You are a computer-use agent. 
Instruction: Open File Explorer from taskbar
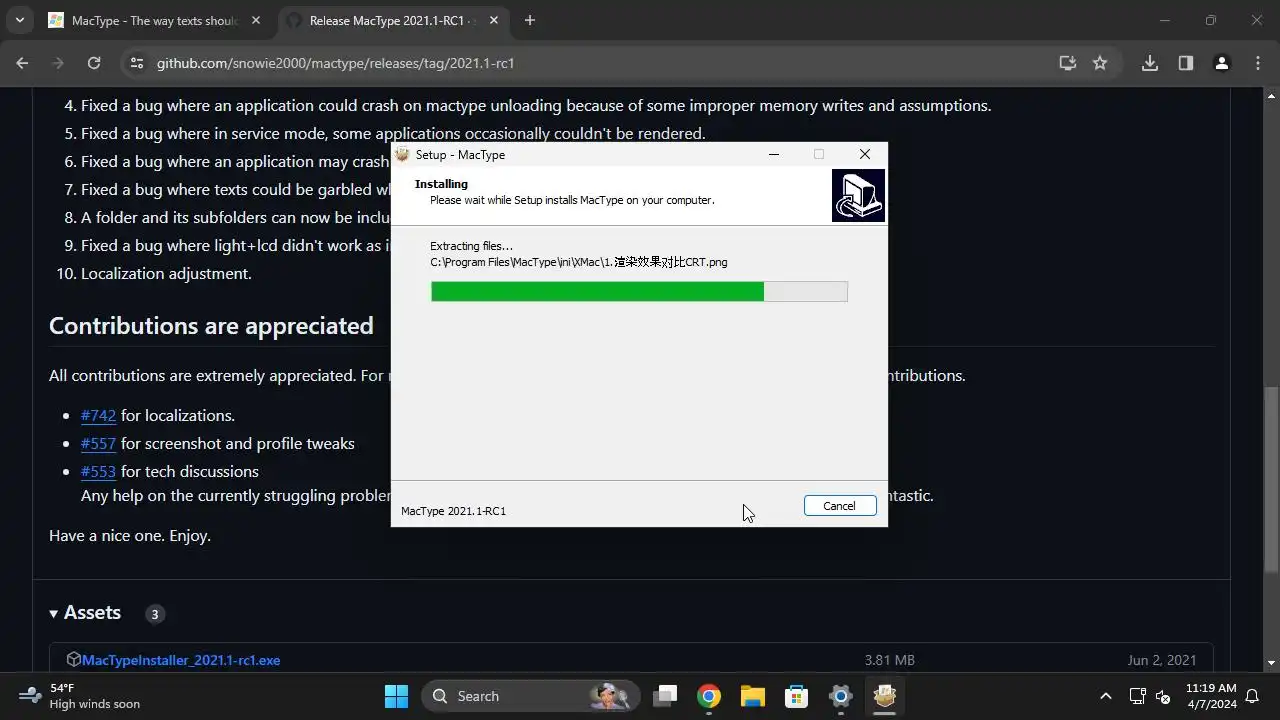752,696
